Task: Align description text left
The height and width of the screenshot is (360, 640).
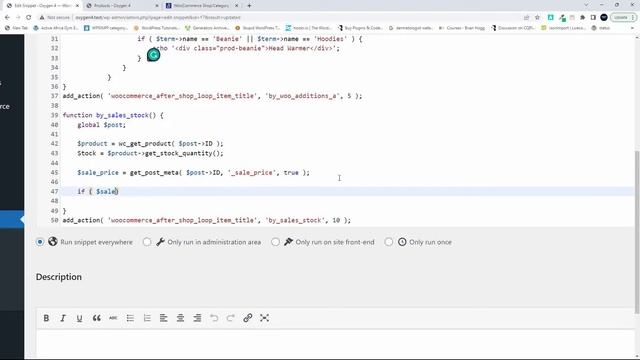Action: [x=164, y=318]
